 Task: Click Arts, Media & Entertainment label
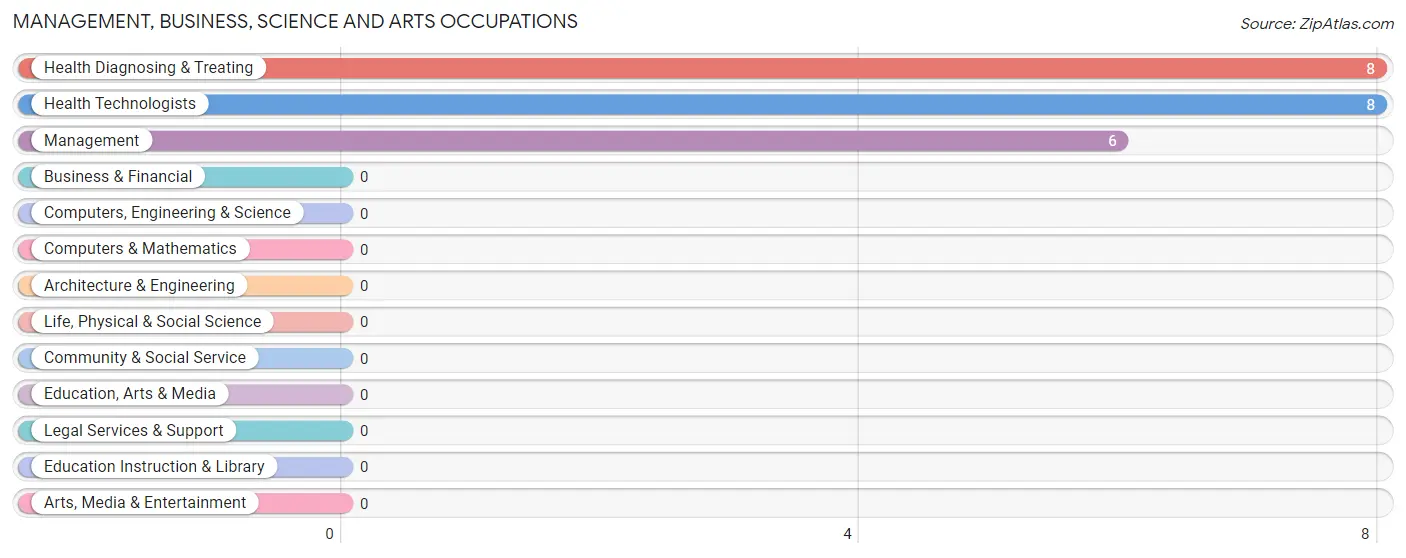pyautogui.click(x=145, y=503)
